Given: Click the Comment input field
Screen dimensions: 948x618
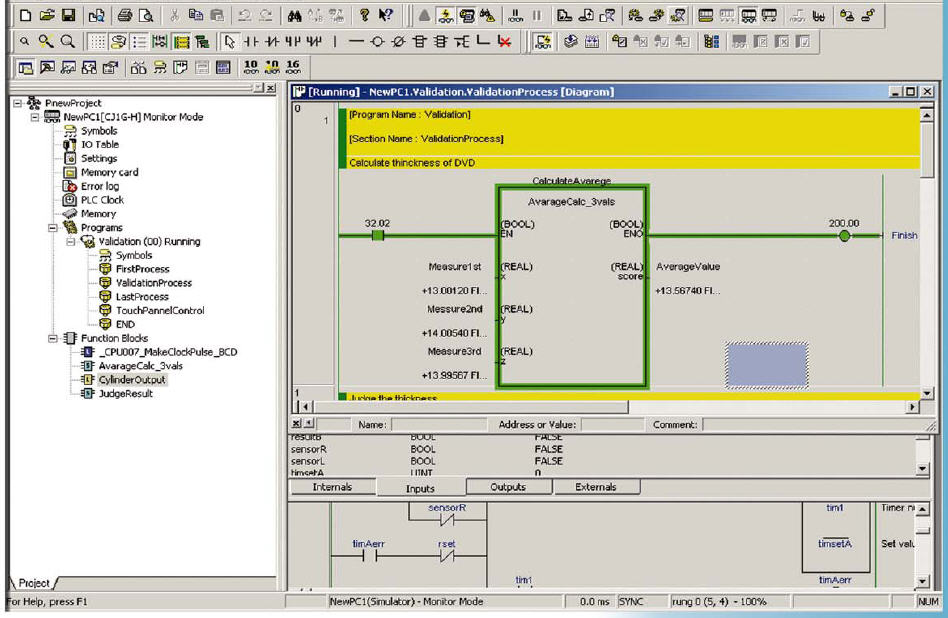Looking at the screenshot, I should click(813, 424).
